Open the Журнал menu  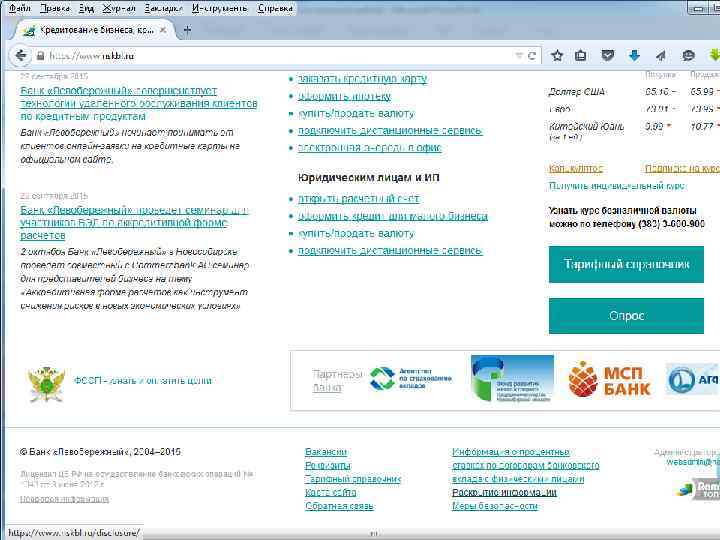(118, 8)
